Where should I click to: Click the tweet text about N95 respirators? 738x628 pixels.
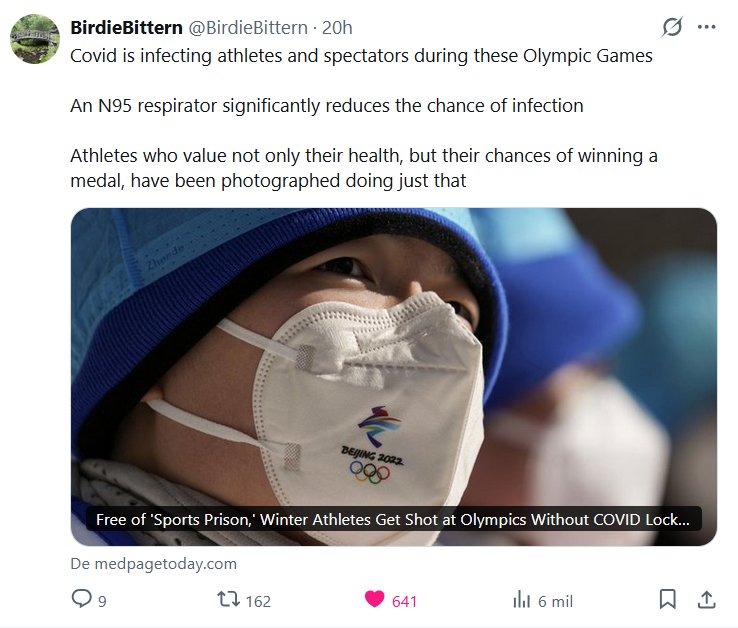(327, 105)
